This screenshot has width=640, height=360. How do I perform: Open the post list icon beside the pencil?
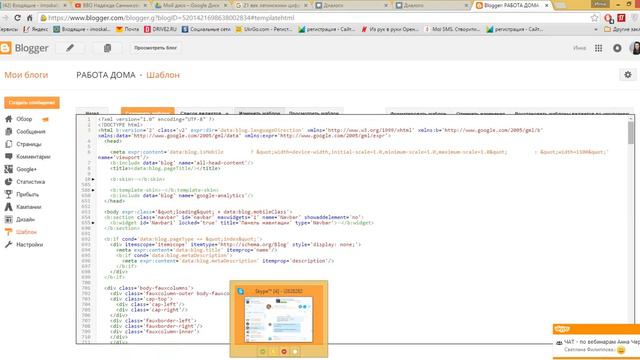(x=107, y=48)
